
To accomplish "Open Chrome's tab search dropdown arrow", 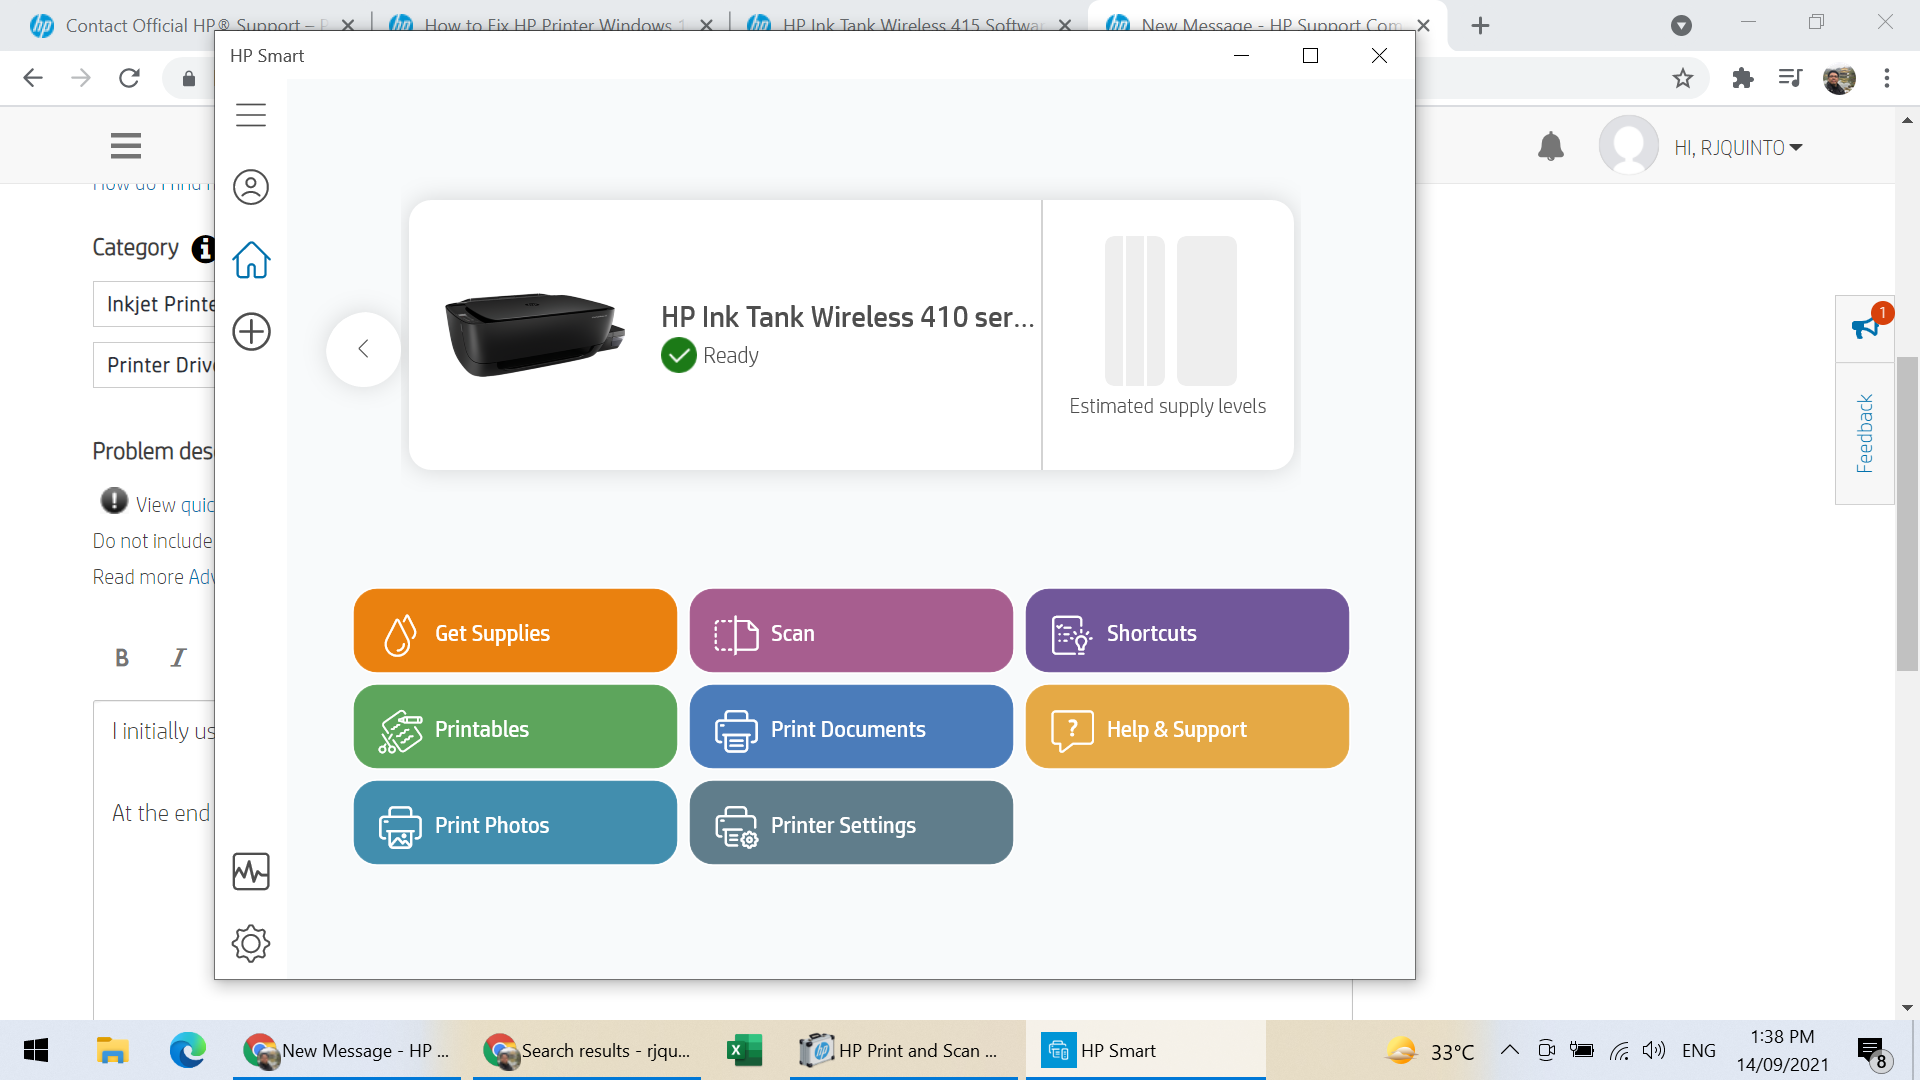I will pos(1681,25).
